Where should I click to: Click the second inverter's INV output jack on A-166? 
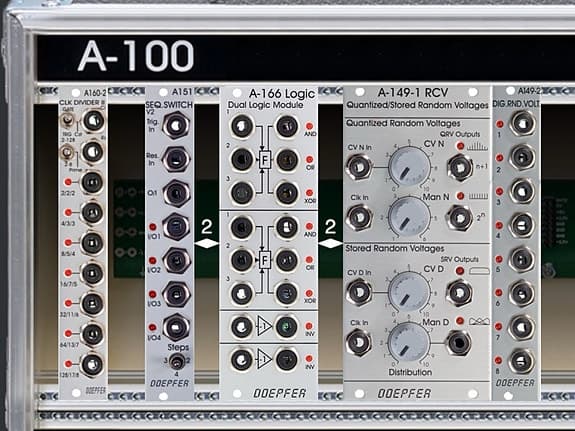coord(287,359)
